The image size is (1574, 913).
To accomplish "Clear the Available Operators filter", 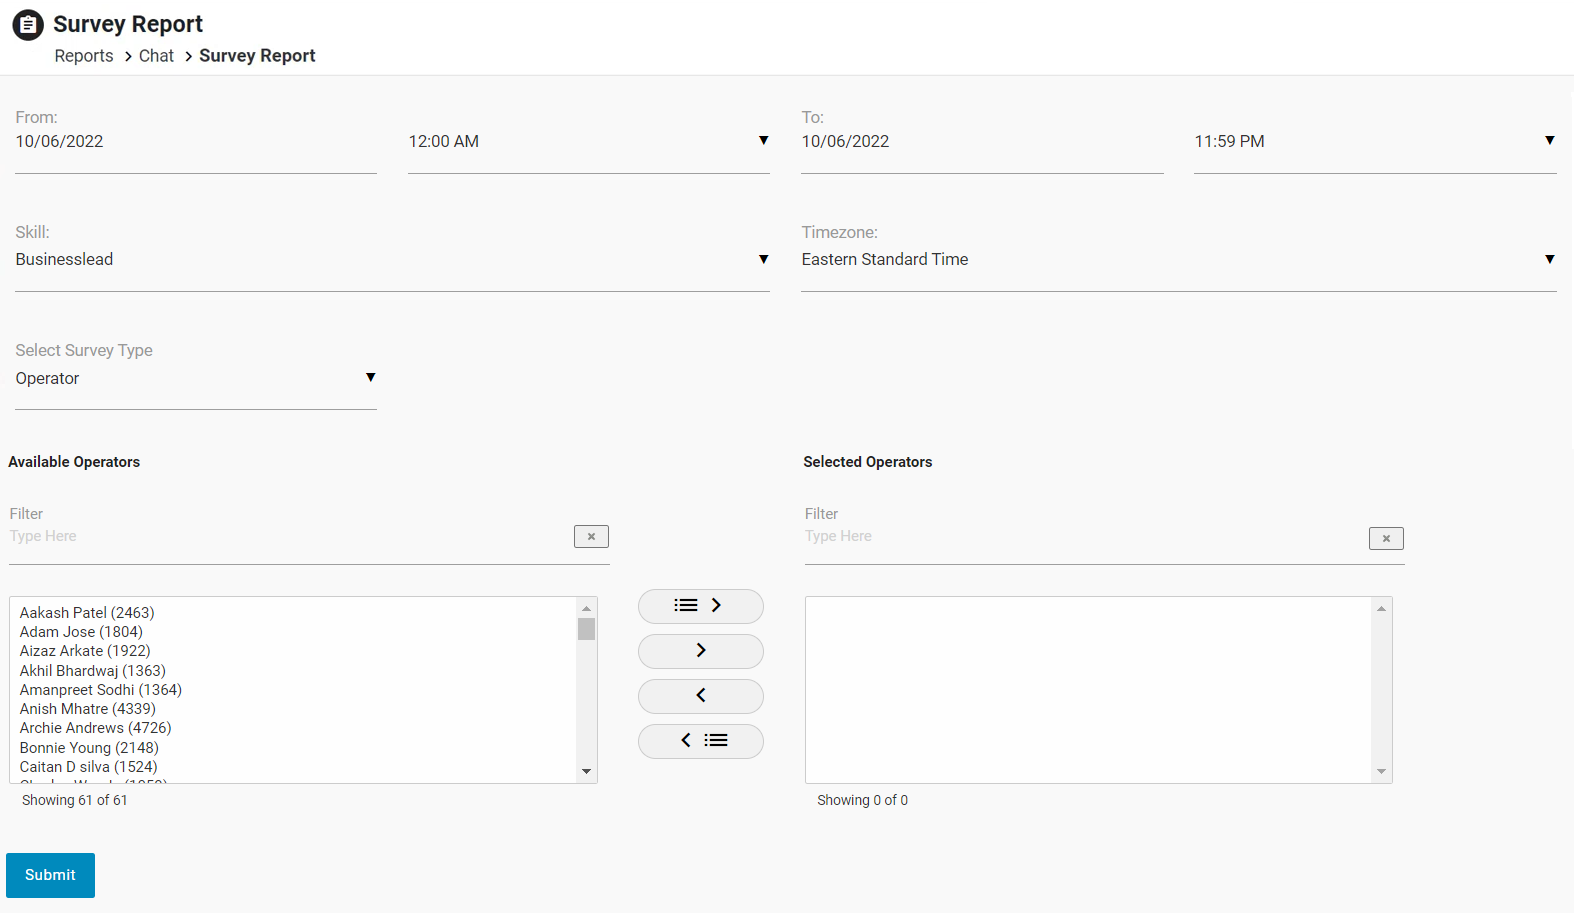I will [x=591, y=537].
